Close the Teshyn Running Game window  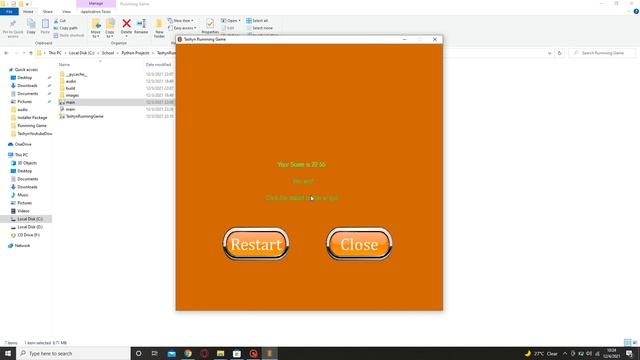tap(435, 39)
